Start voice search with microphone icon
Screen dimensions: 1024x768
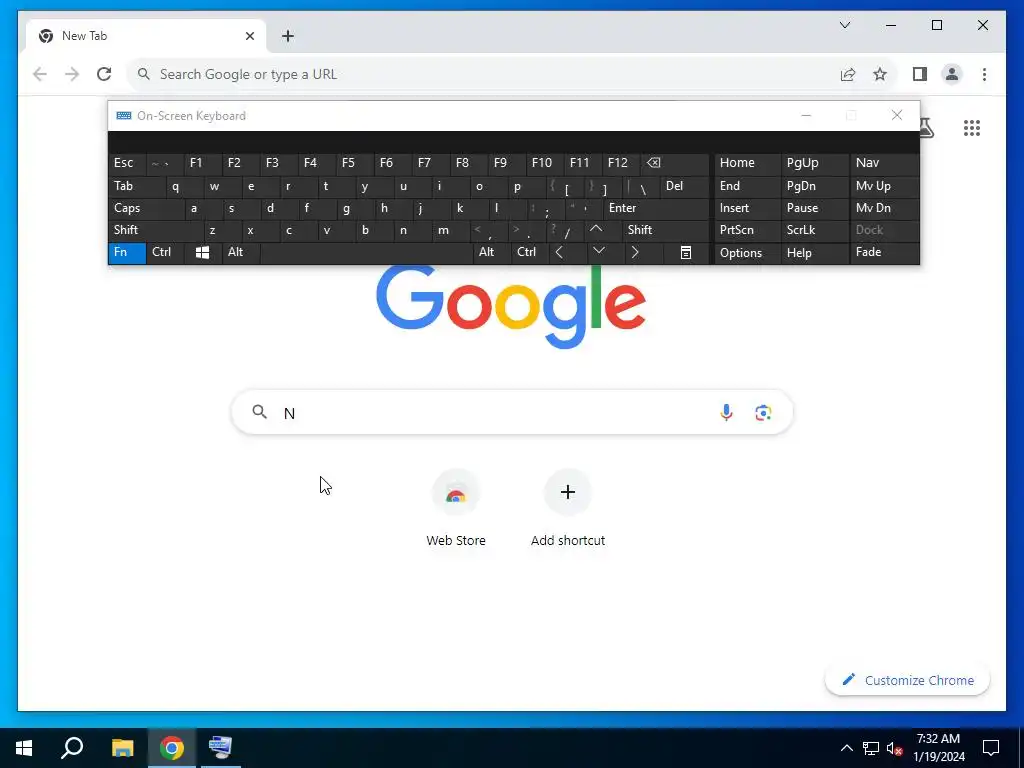point(726,412)
